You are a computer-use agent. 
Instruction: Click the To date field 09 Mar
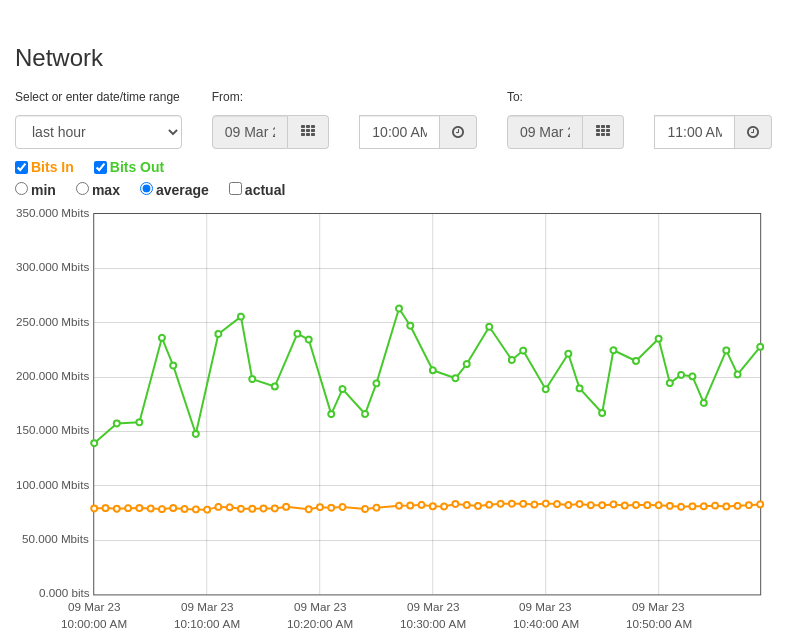coord(545,132)
